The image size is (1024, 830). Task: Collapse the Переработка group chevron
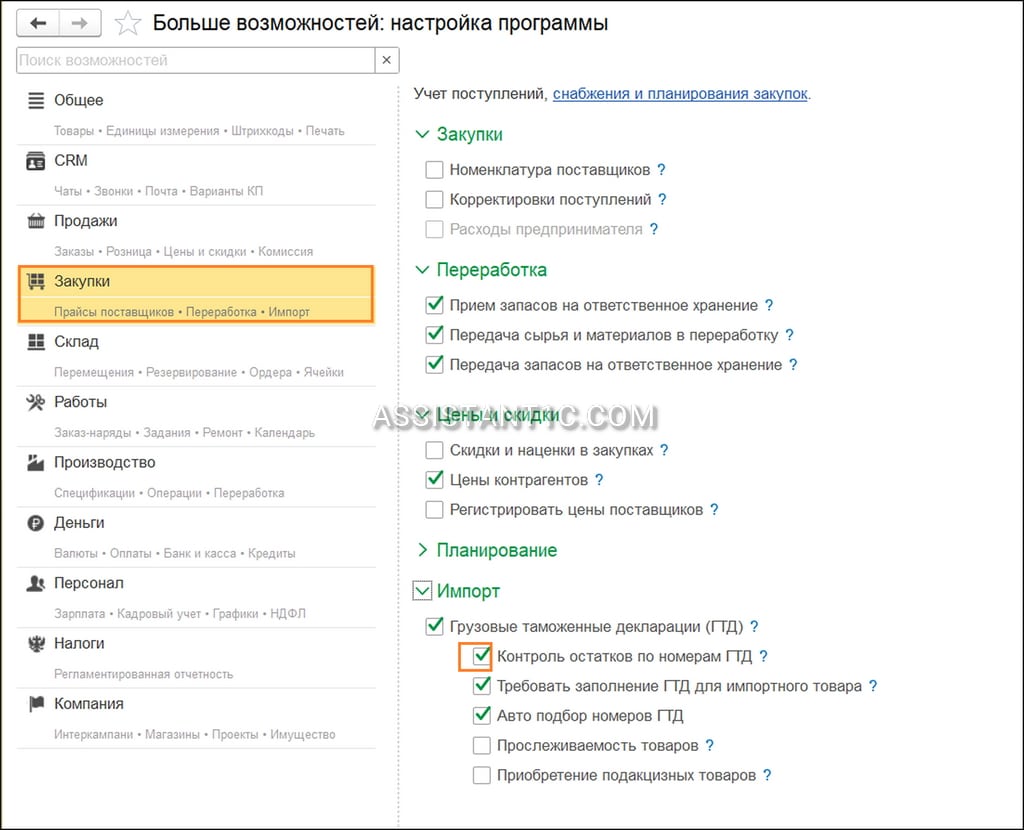(x=423, y=270)
